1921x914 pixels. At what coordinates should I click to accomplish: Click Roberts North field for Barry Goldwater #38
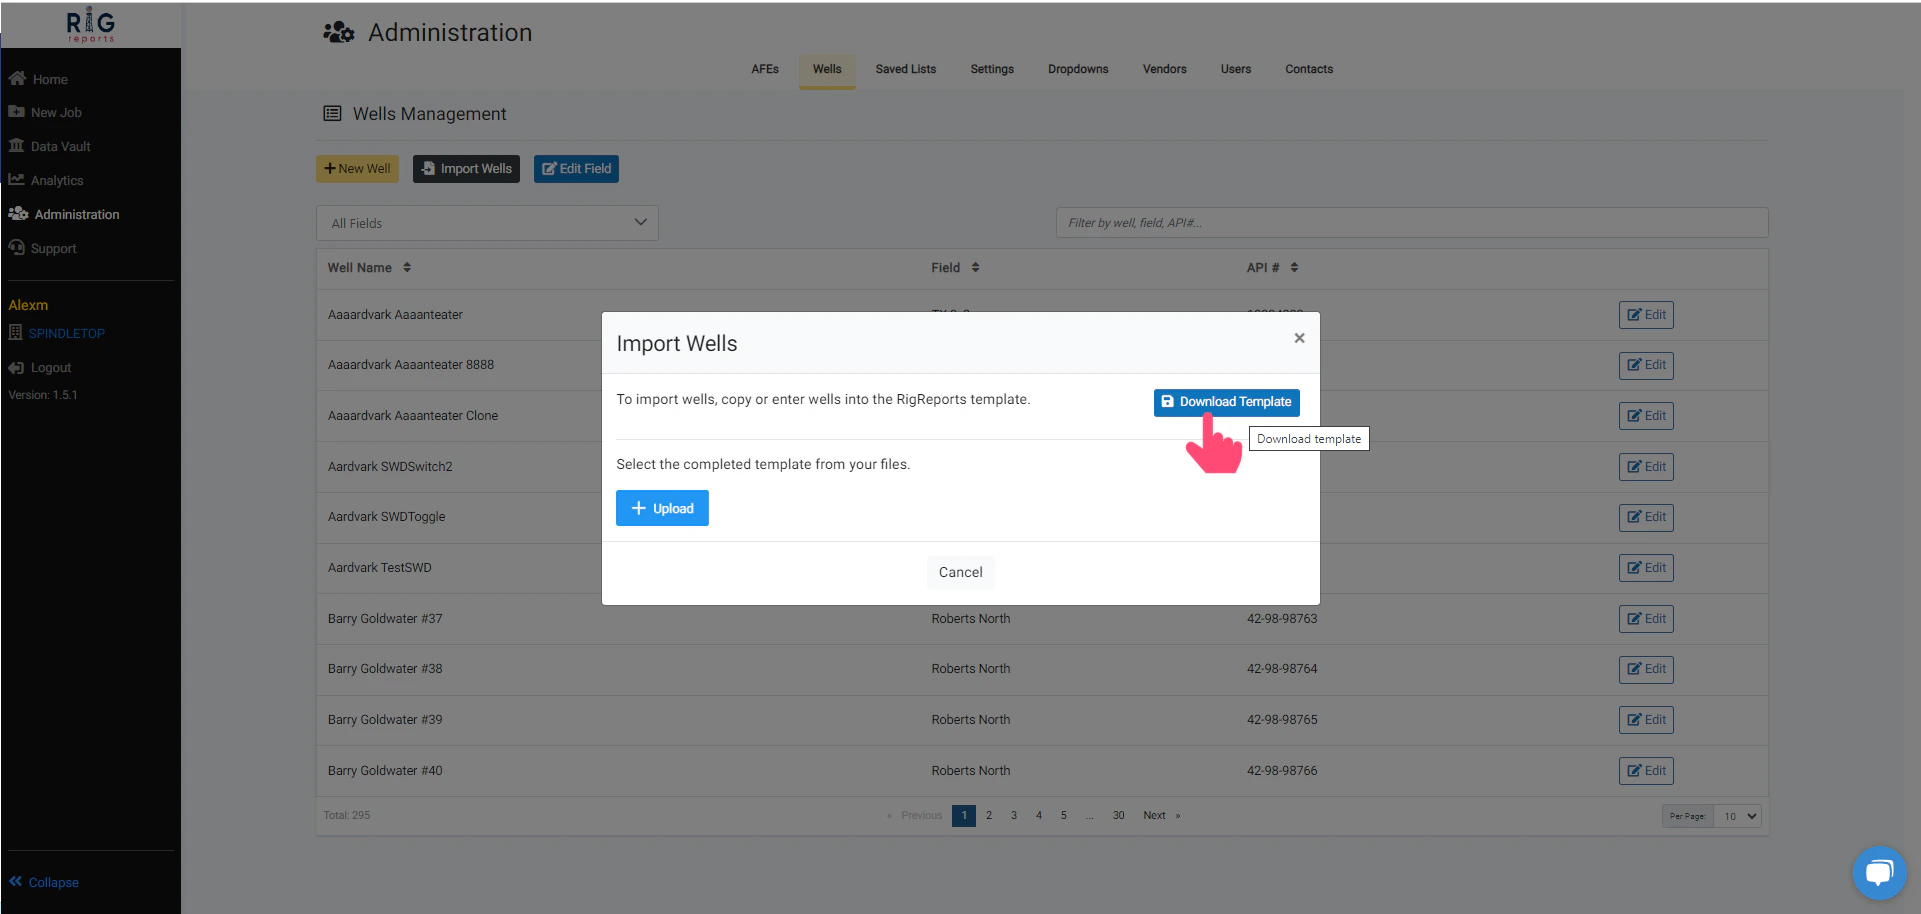971,669
